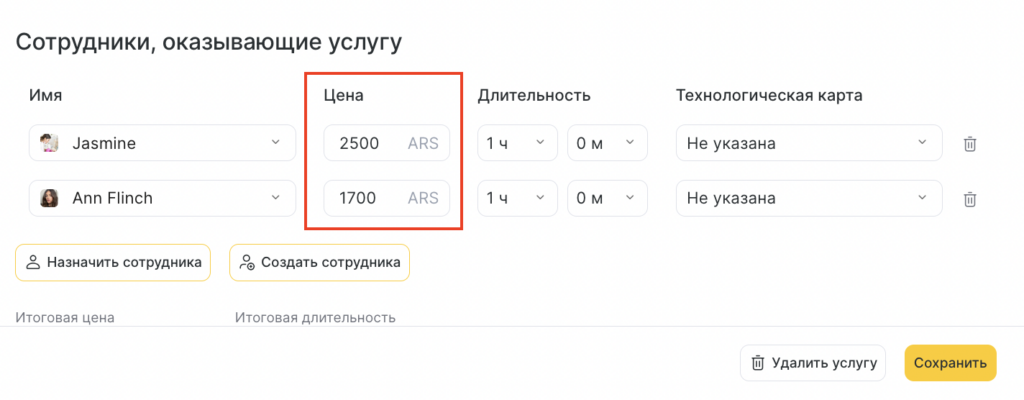Click the chevron arrow in Jasmine name field

tap(276, 143)
